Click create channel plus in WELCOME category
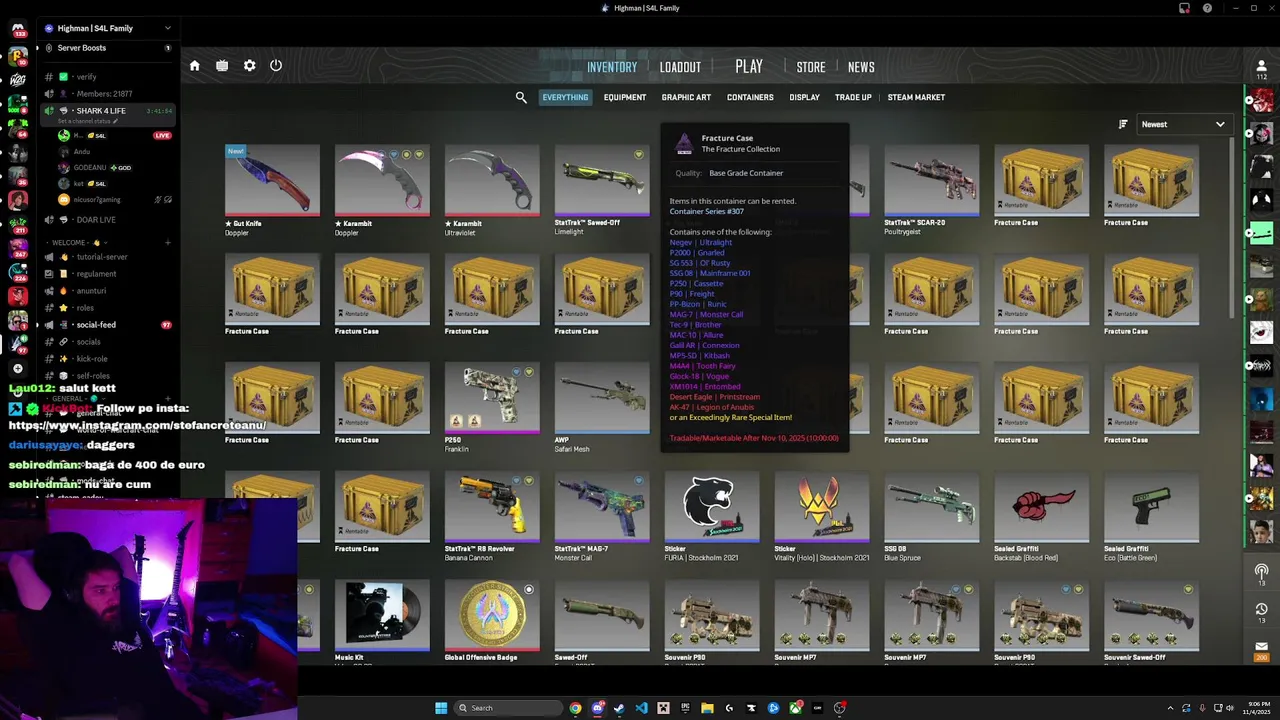Screen dimensions: 1280x720 (167, 243)
